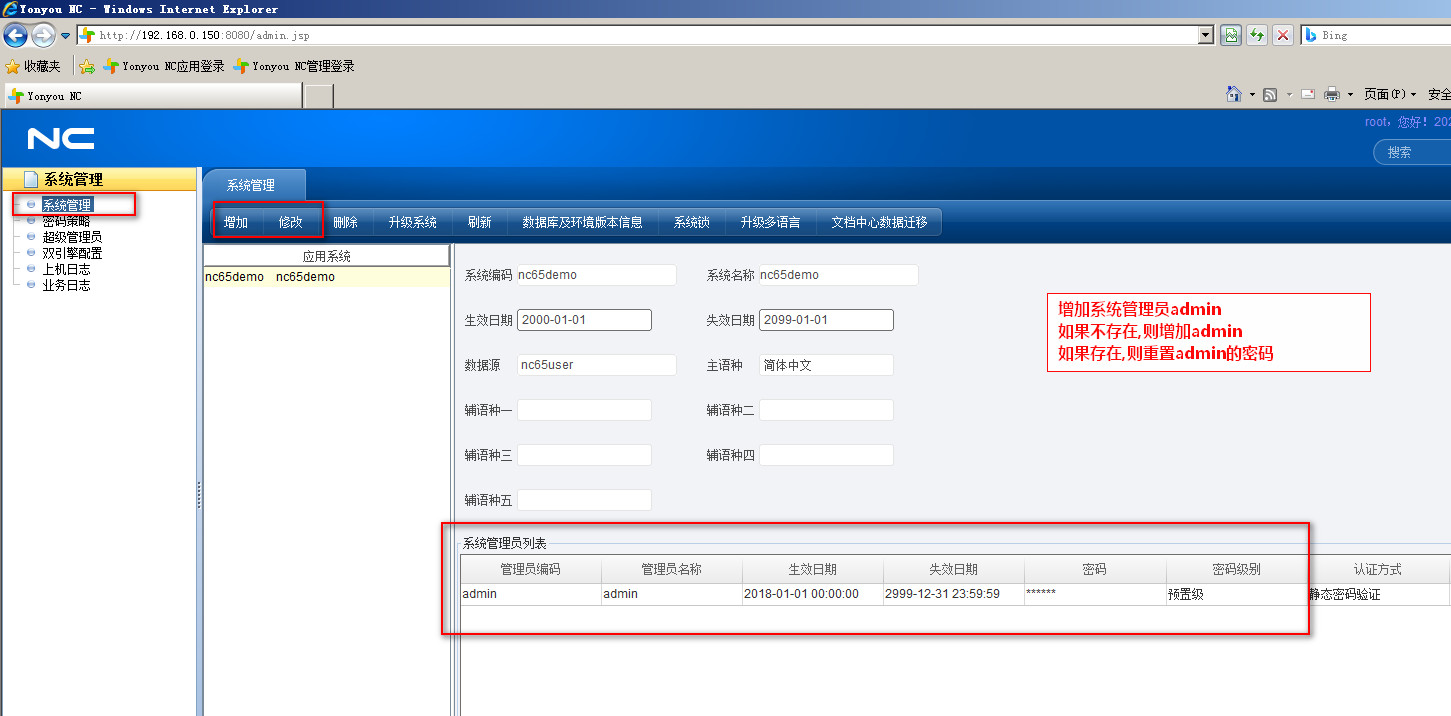Select 密码策略 in the left tree

[x=66, y=221]
